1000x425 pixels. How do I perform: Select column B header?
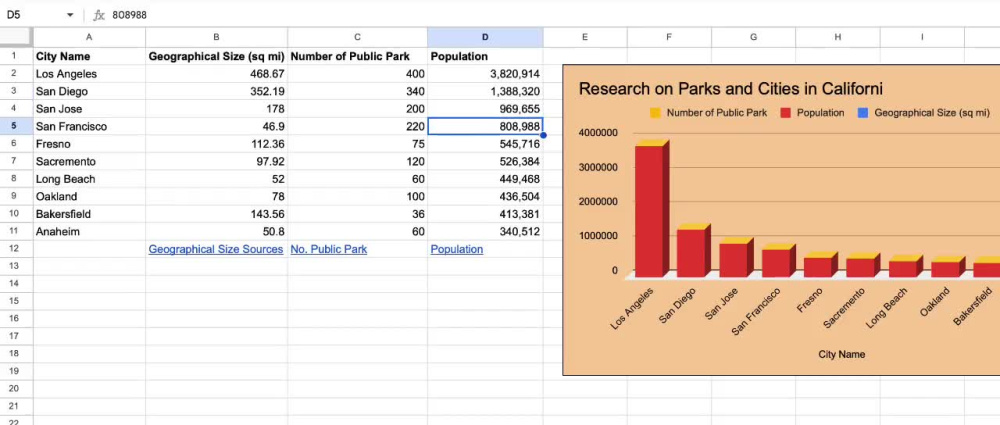click(216, 38)
